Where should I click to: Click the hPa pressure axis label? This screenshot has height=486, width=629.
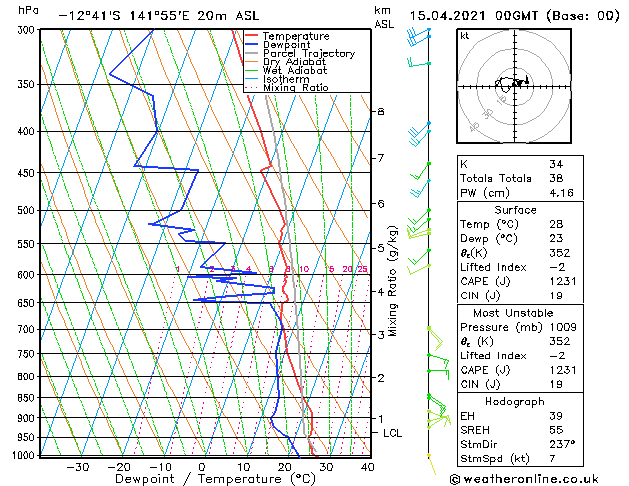coord(28,11)
